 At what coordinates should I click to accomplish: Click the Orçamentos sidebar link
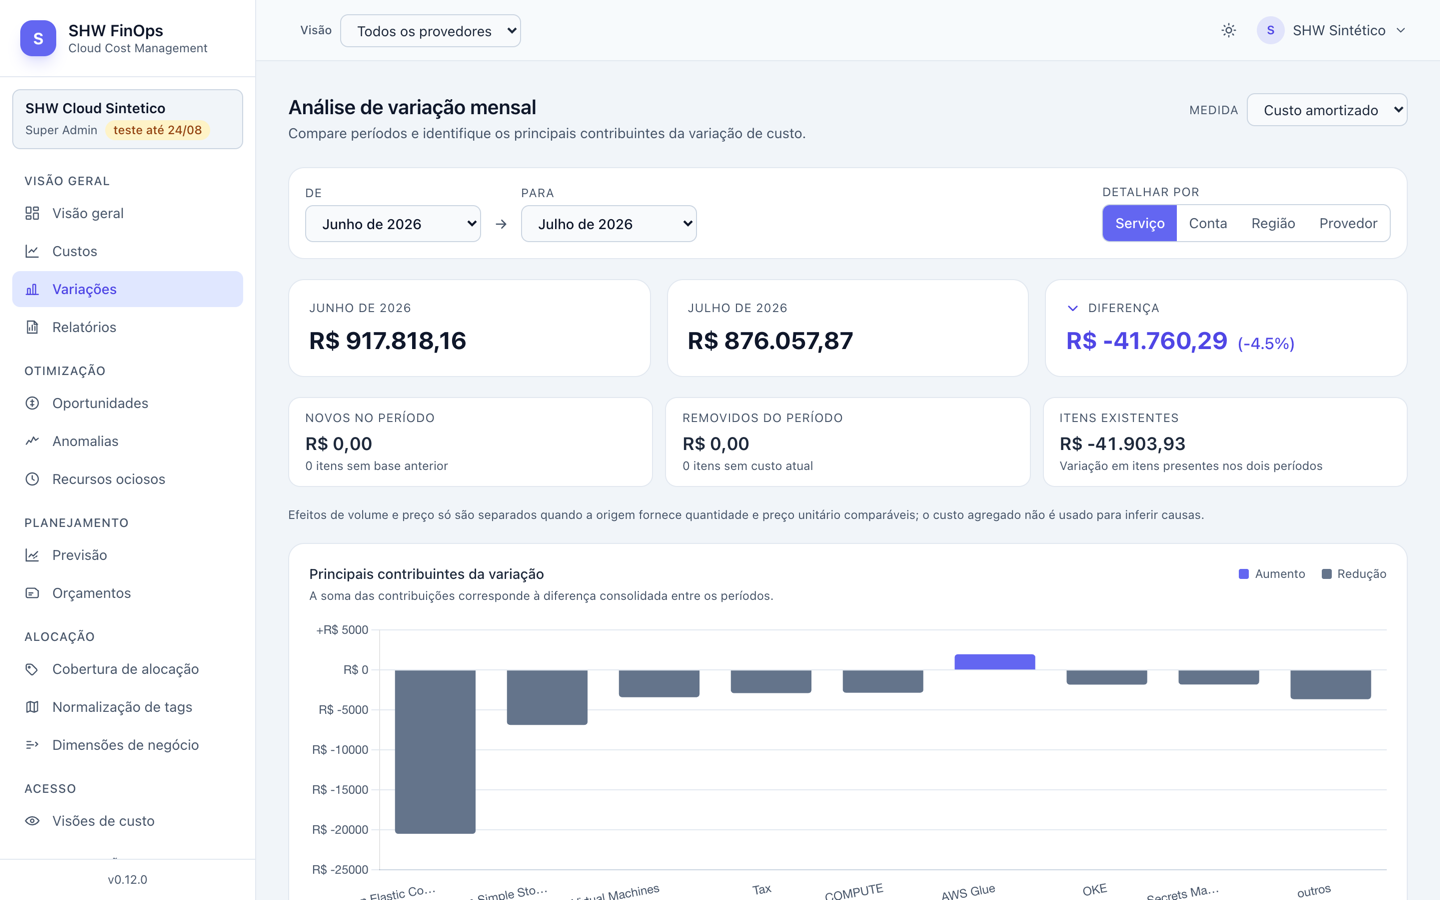pos(128,593)
